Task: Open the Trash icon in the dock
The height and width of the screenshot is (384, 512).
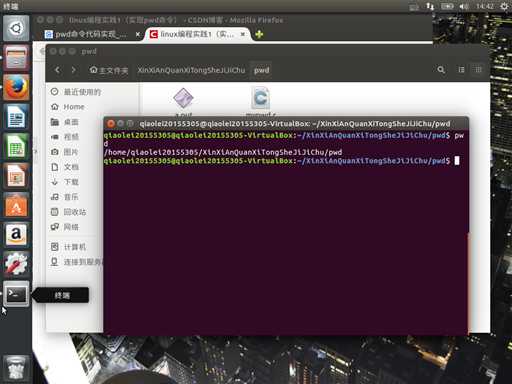Action: 16,368
